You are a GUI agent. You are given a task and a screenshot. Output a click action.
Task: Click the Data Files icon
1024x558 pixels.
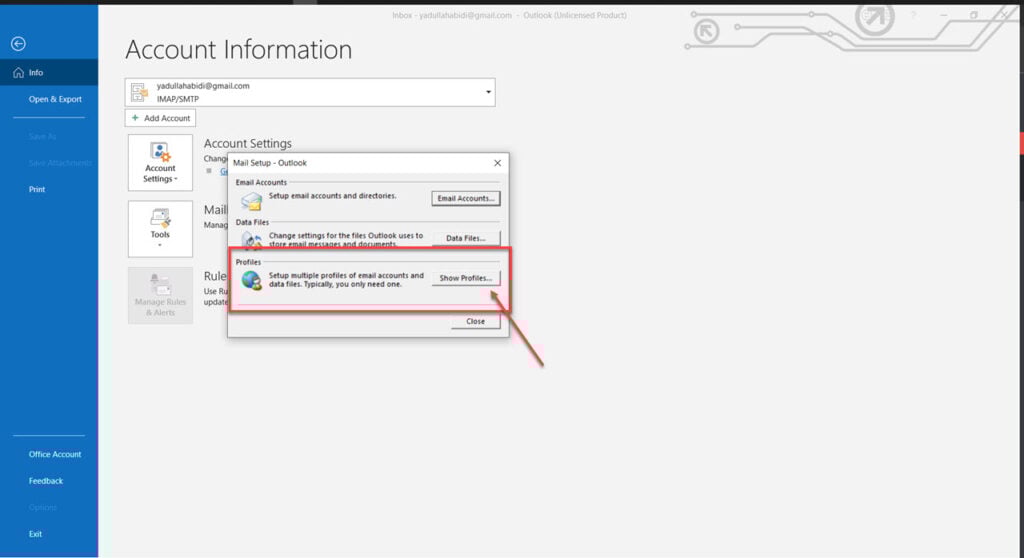[251, 240]
